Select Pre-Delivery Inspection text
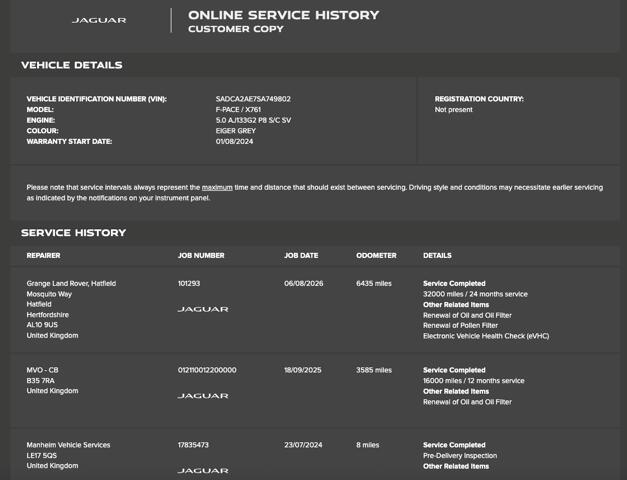This screenshot has width=627, height=480. [460, 456]
